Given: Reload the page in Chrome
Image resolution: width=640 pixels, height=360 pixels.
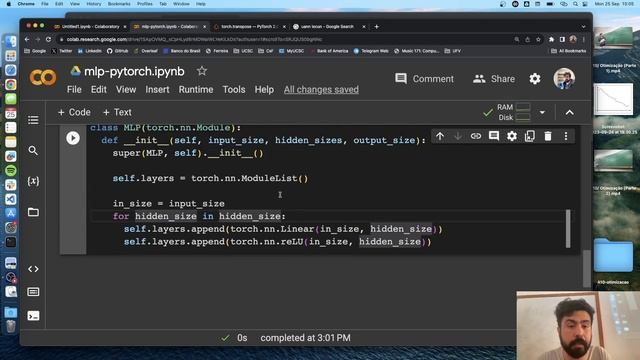Looking at the screenshot, I should click(49, 39).
